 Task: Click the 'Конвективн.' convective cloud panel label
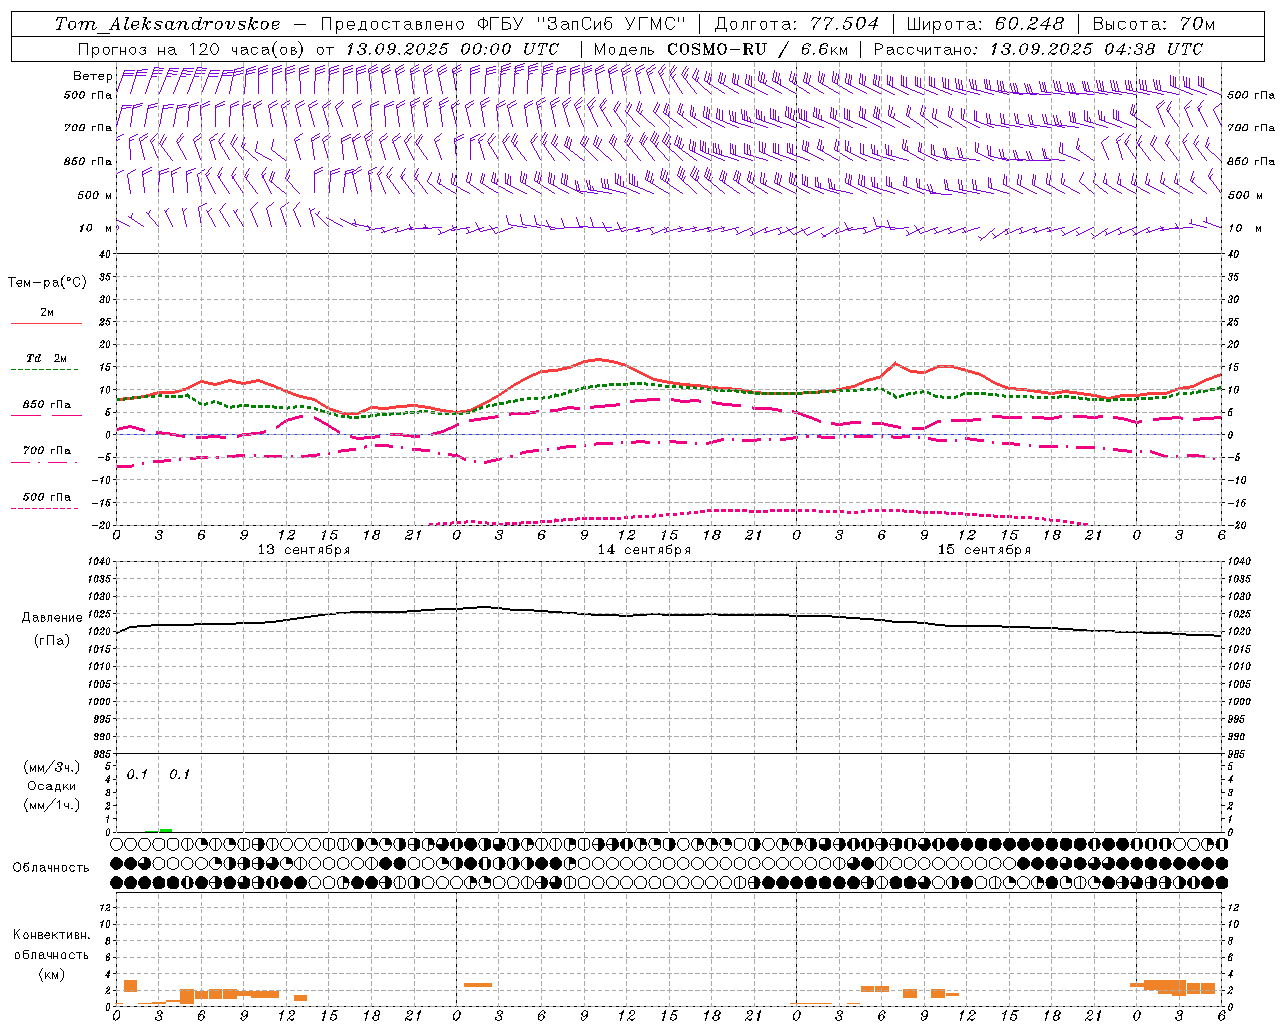[x=51, y=935]
